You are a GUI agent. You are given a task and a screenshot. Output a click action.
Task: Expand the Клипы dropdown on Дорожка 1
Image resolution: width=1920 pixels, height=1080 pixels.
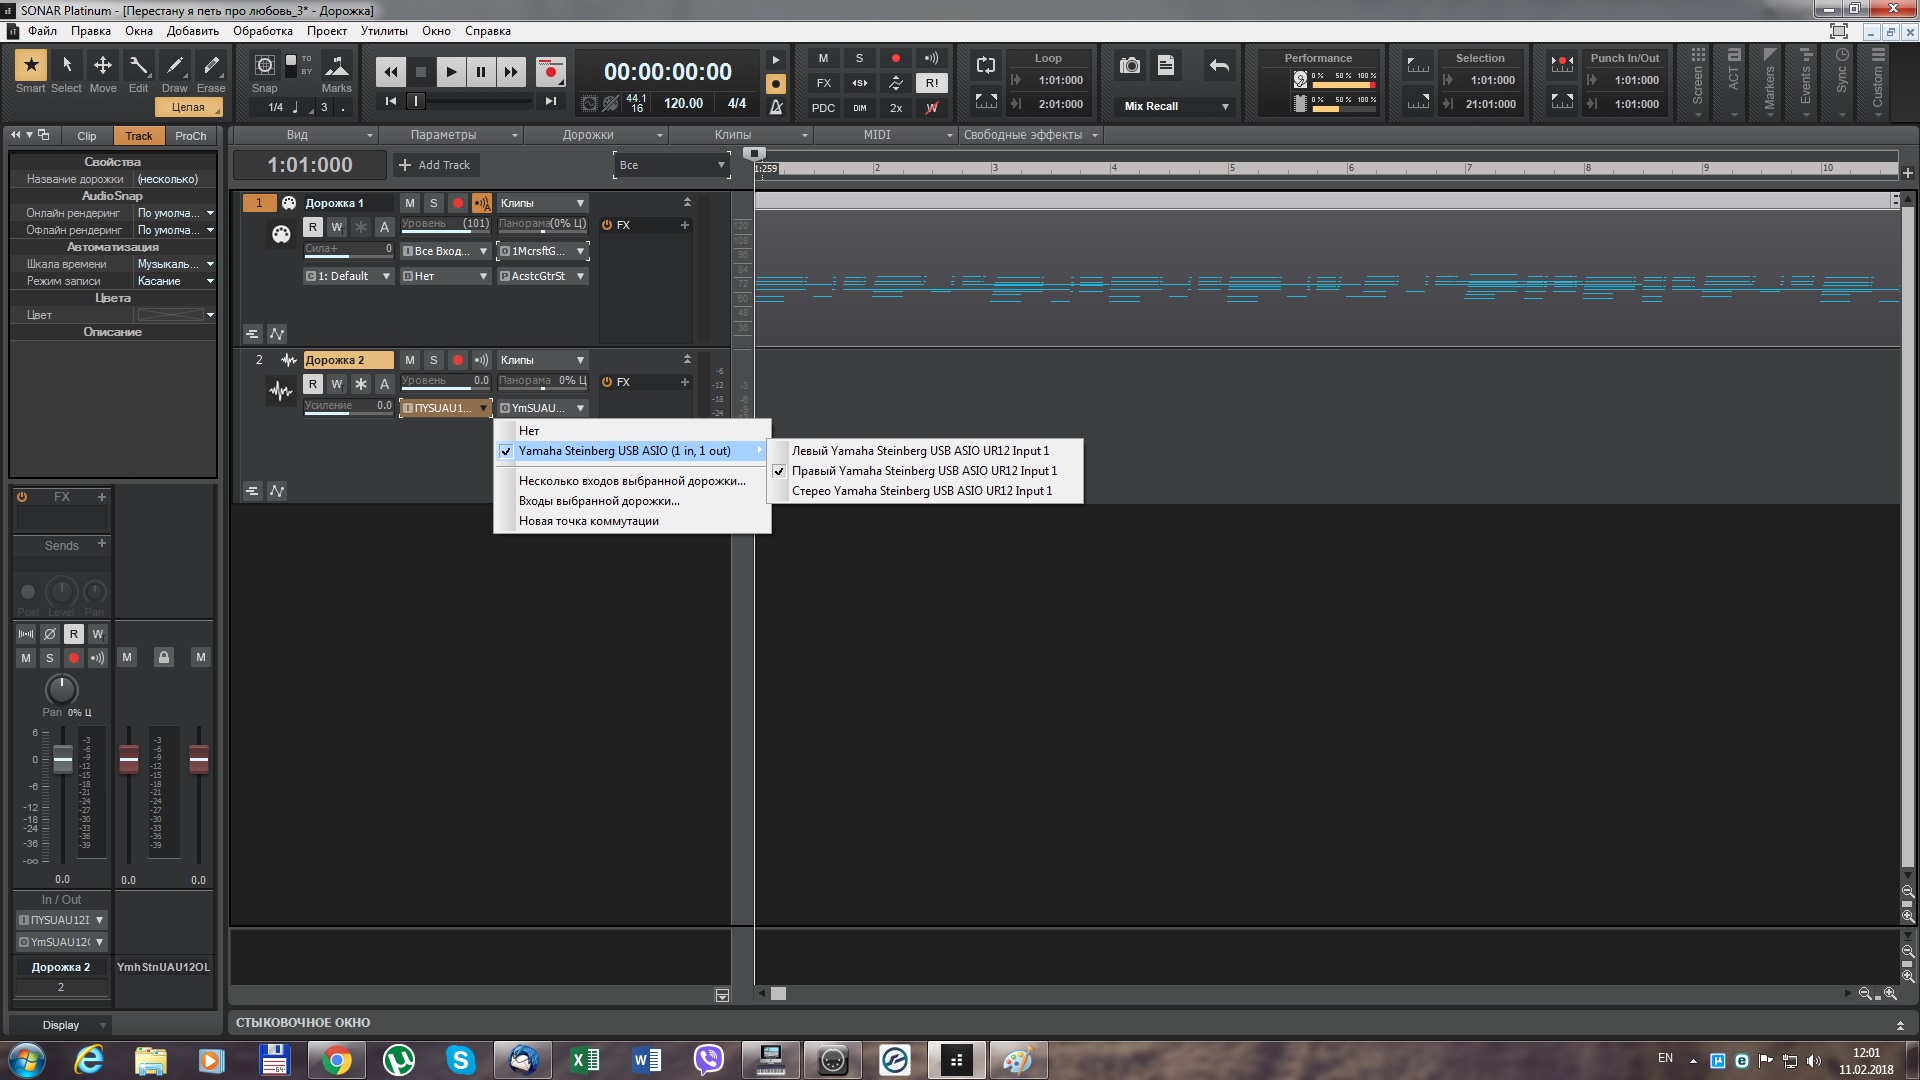580,203
